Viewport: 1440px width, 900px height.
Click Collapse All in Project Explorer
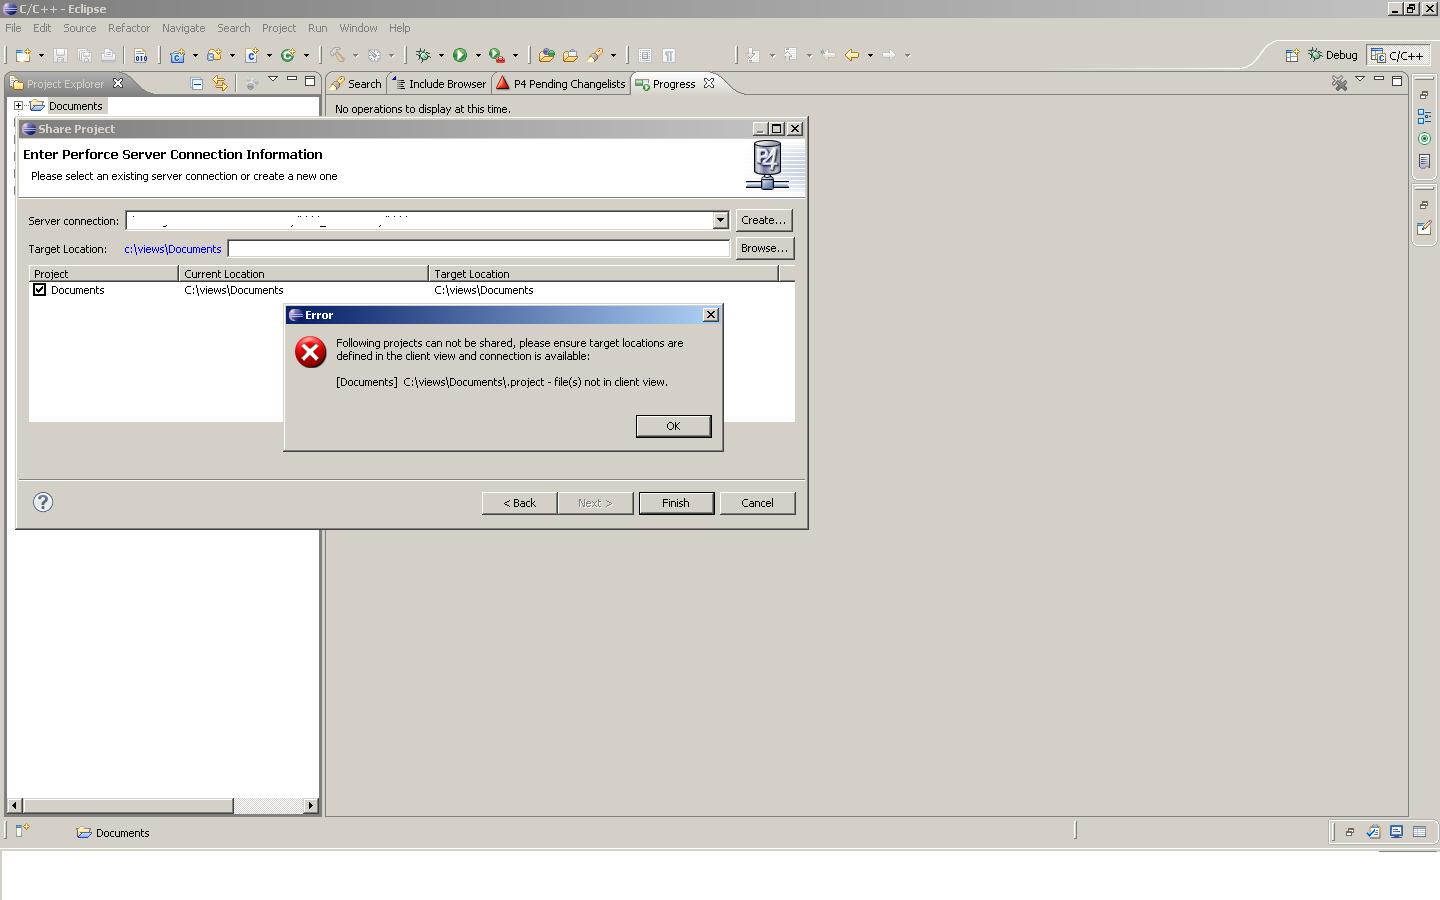coord(197,83)
